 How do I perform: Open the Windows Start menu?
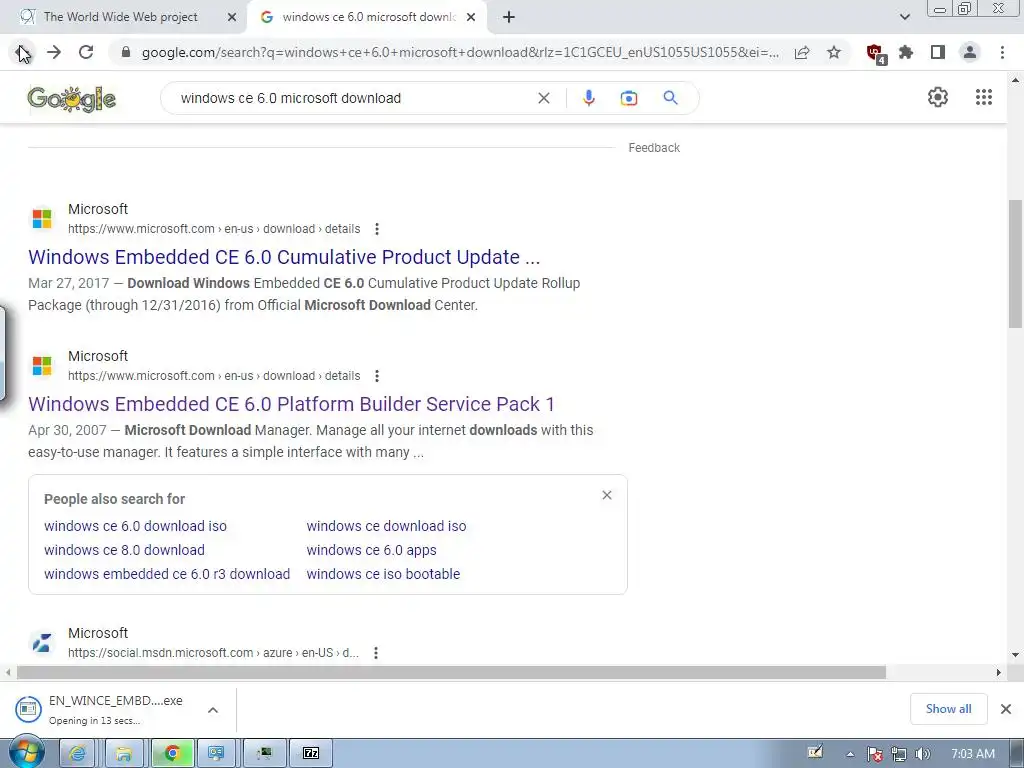[x=26, y=753]
